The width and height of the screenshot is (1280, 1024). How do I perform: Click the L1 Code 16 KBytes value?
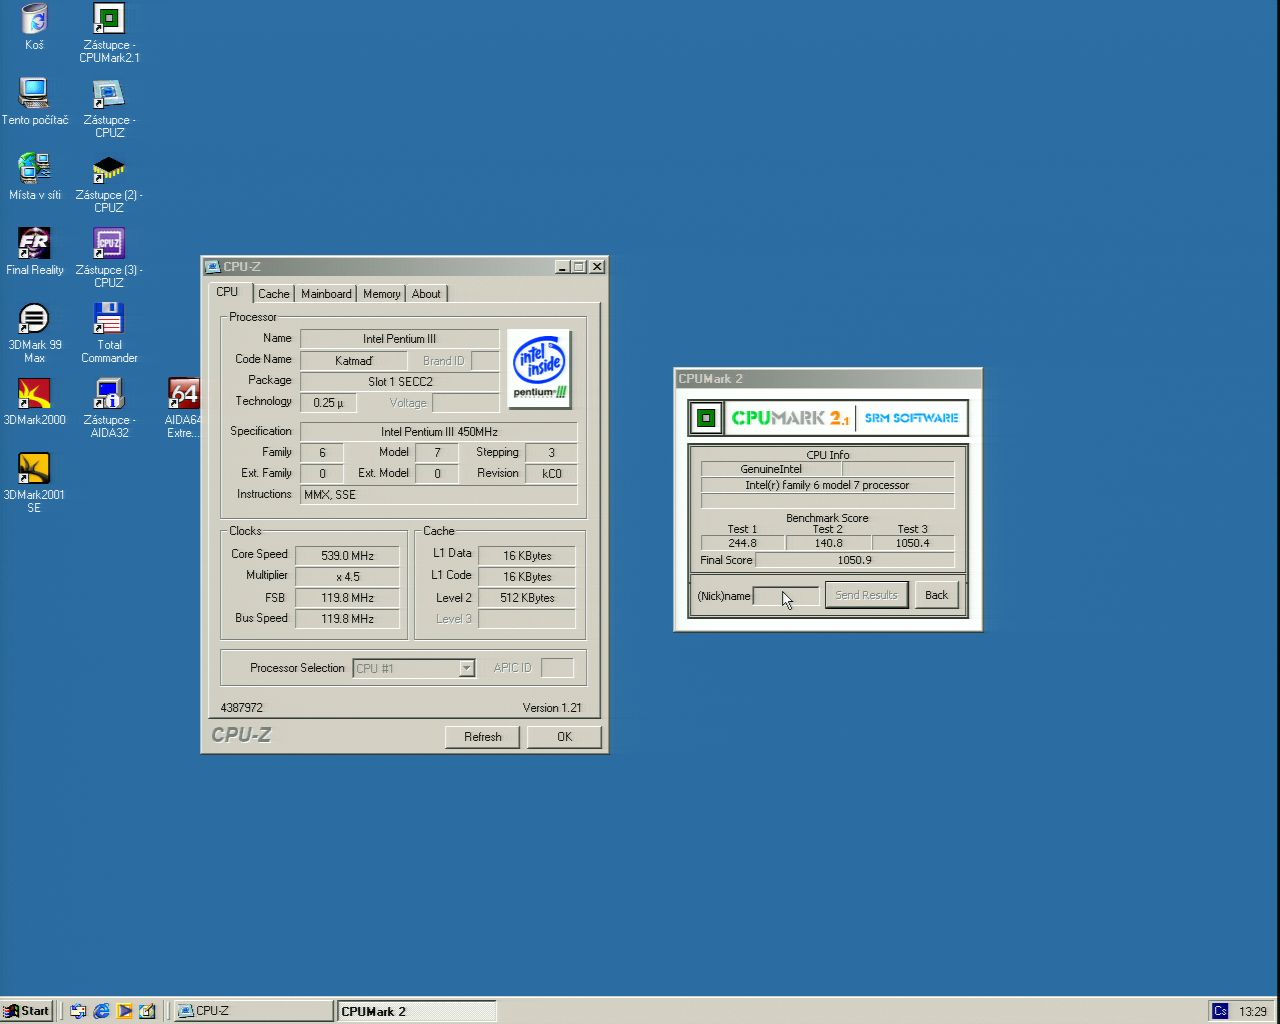527,577
